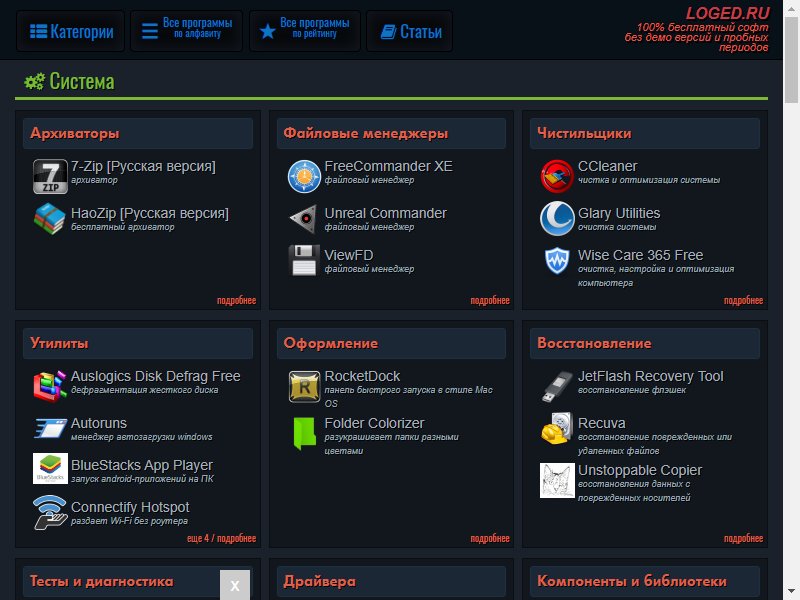Click подробнее in the Восстановление box
This screenshot has width=800, height=600.
743,538
